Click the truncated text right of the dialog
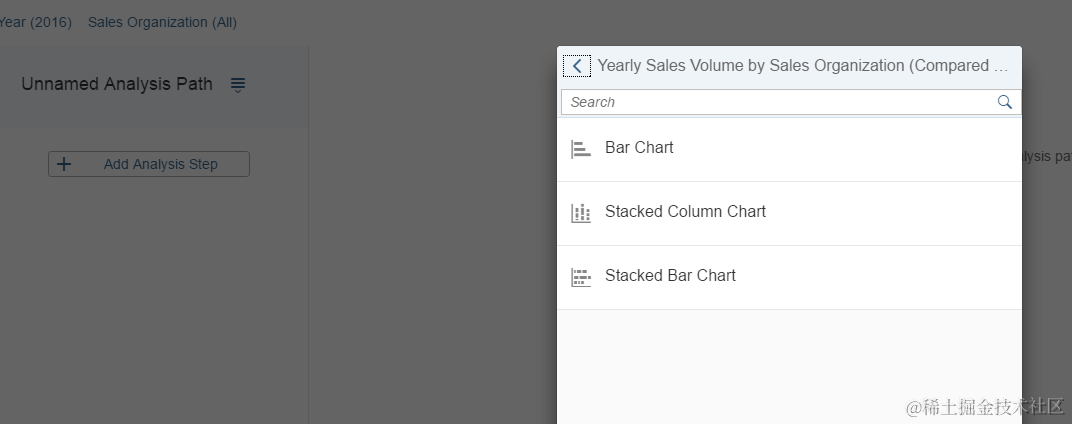This screenshot has width=1072, height=424. (1046, 157)
